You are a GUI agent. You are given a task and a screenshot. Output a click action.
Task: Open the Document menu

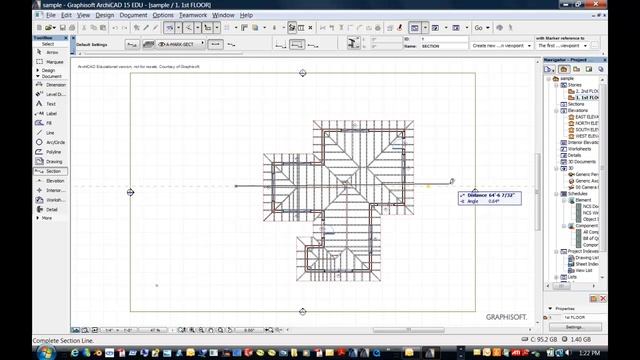133,15
